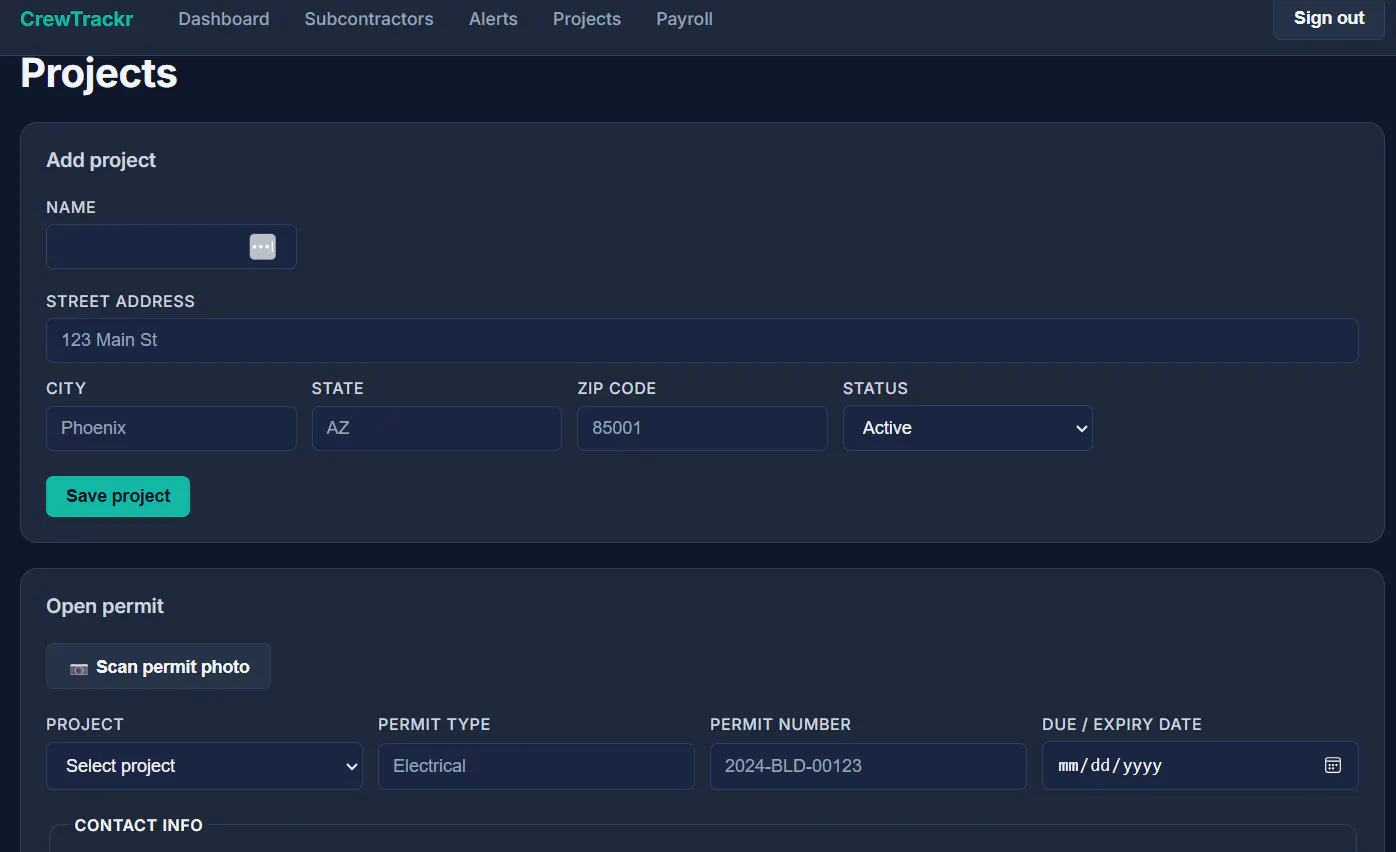Sign out of the account

coord(1328,18)
